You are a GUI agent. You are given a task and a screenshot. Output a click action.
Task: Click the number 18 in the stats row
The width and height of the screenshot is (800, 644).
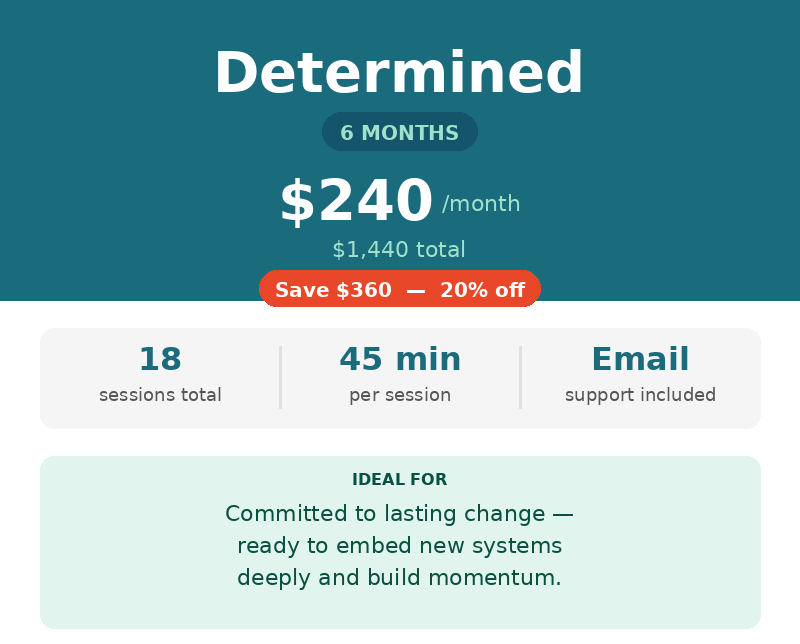pos(160,359)
